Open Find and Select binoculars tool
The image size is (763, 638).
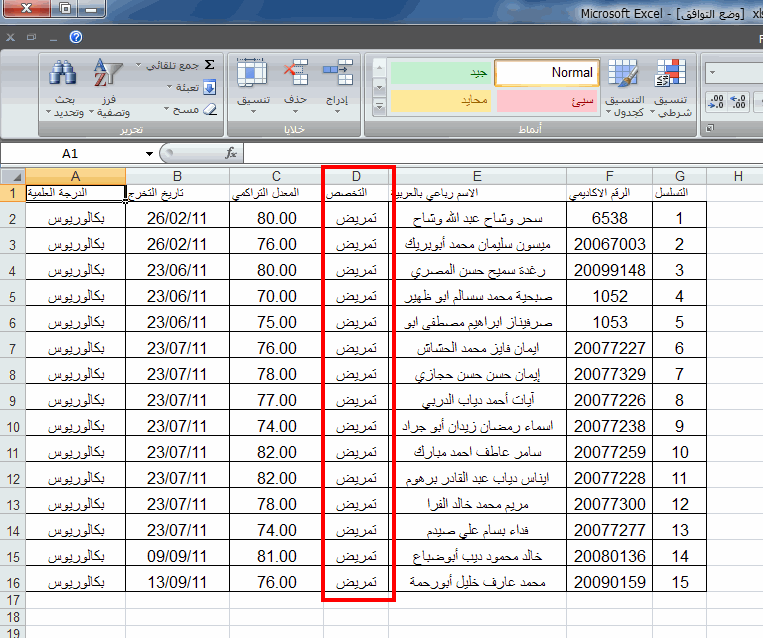pos(63,73)
